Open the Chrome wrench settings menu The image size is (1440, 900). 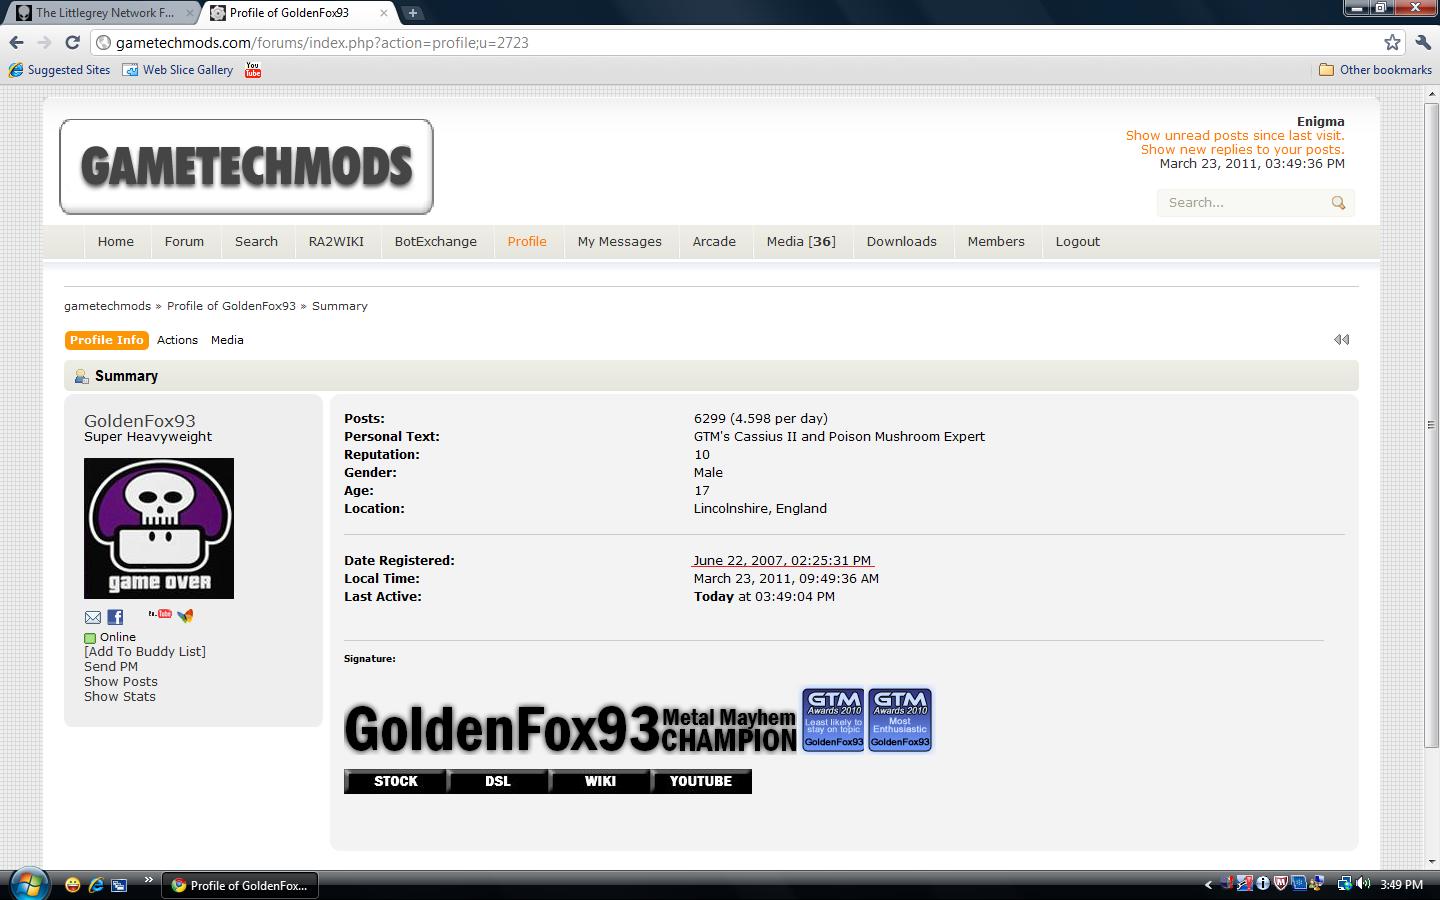[1423, 42]
